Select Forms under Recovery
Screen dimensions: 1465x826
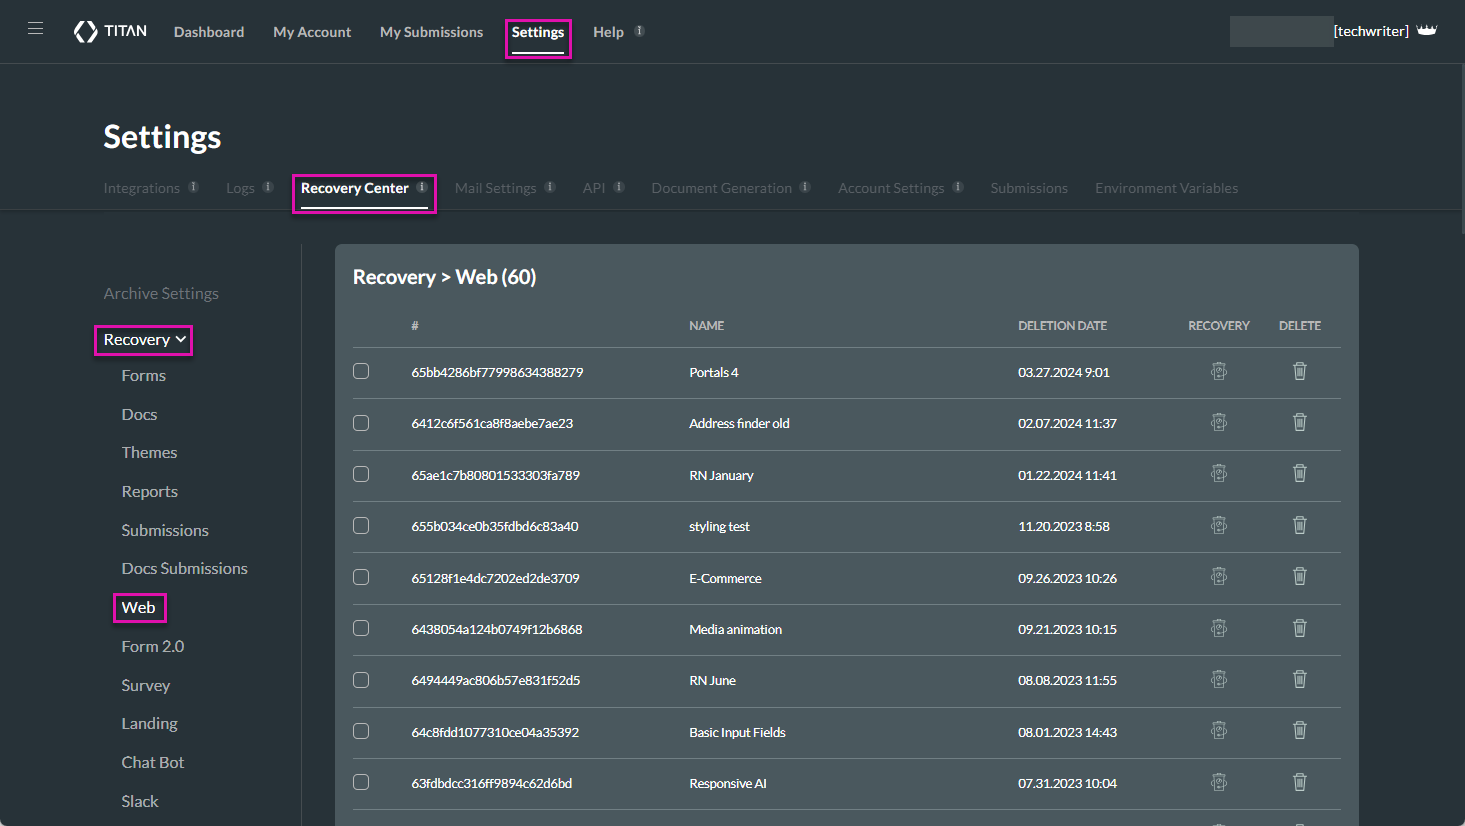(143, 376)
